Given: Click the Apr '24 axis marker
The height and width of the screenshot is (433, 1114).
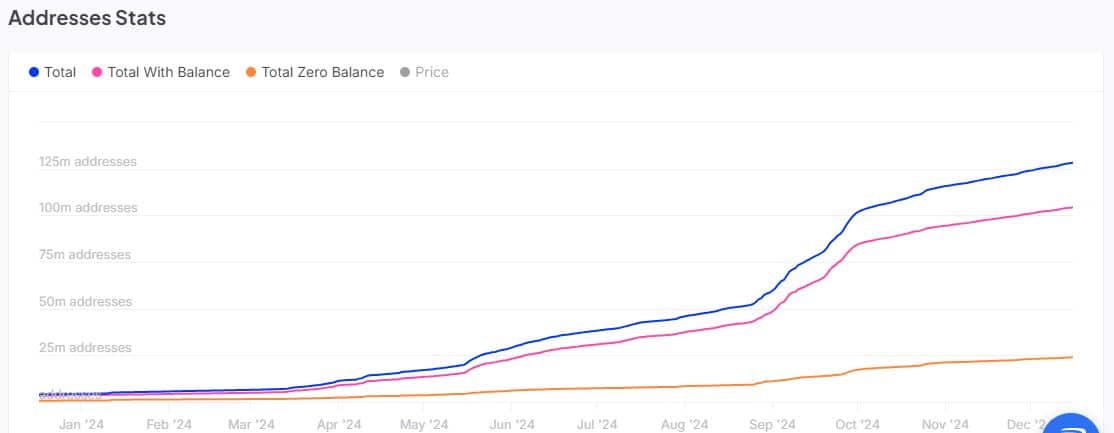Looking at the screenshot, I should click(338, 424).
